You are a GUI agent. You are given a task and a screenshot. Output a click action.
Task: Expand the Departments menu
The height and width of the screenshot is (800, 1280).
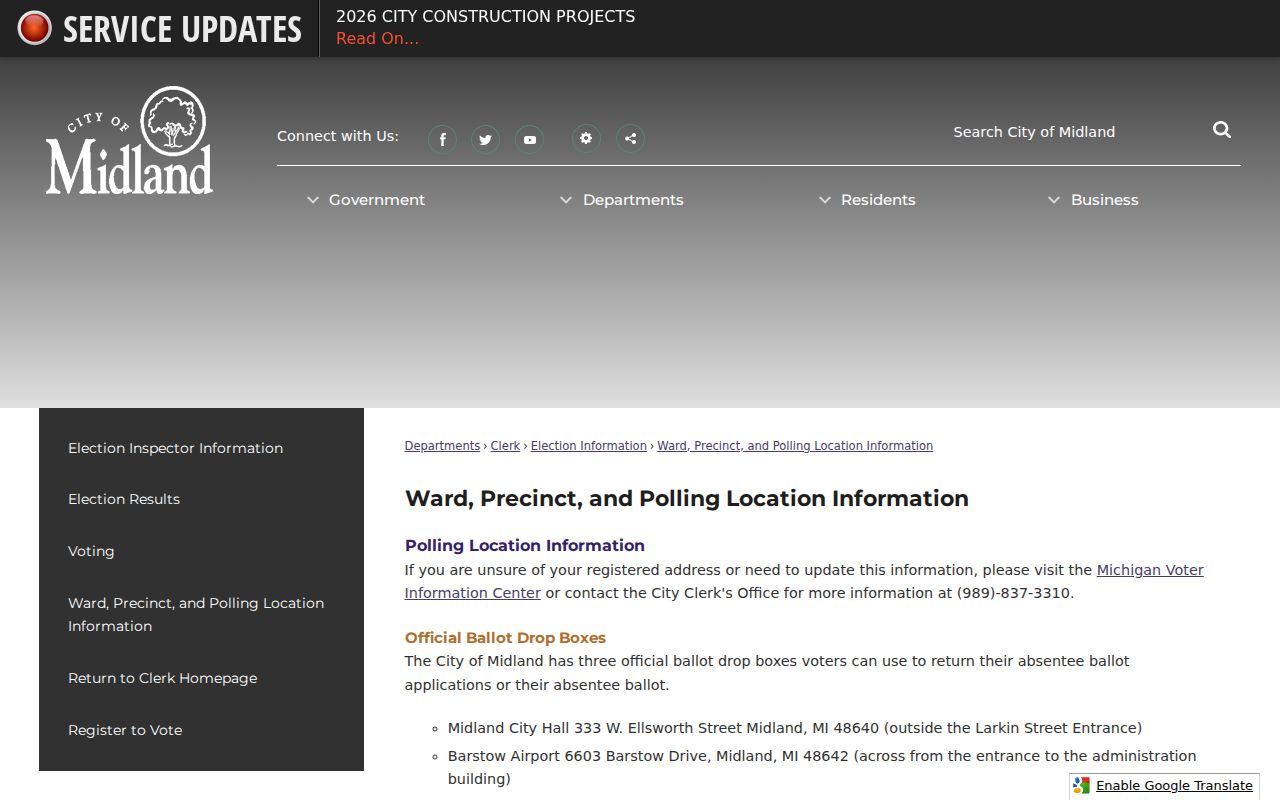621,200
